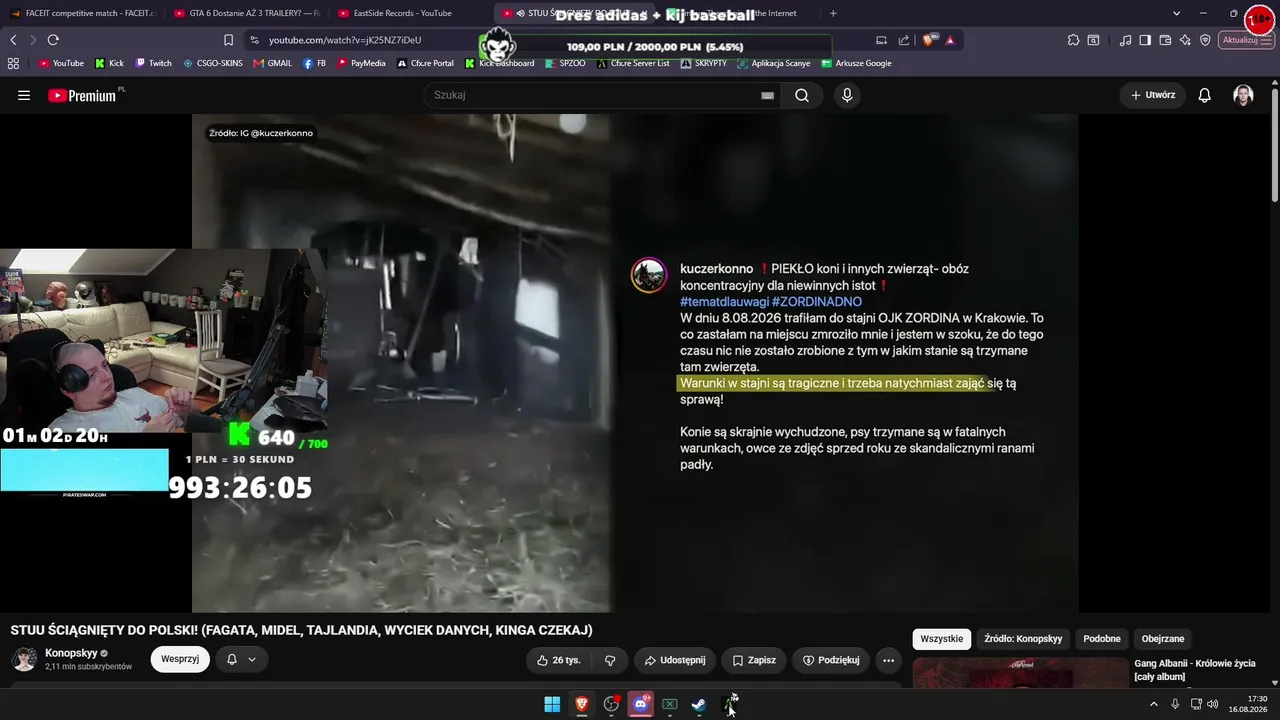The height and width of the screenshot is (720, 1280).
Task: Show hidden system tray icons chevron
Action: pyautogui.click(x=1155, y=704)
